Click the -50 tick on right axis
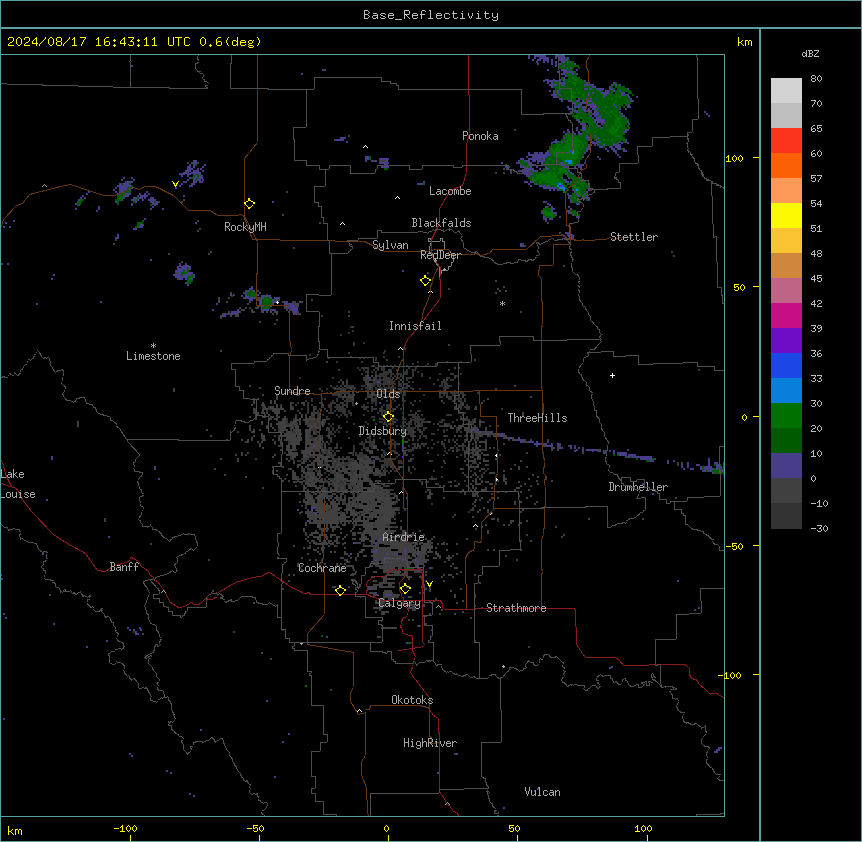This screenshot has height=842, width=862. 734,546
